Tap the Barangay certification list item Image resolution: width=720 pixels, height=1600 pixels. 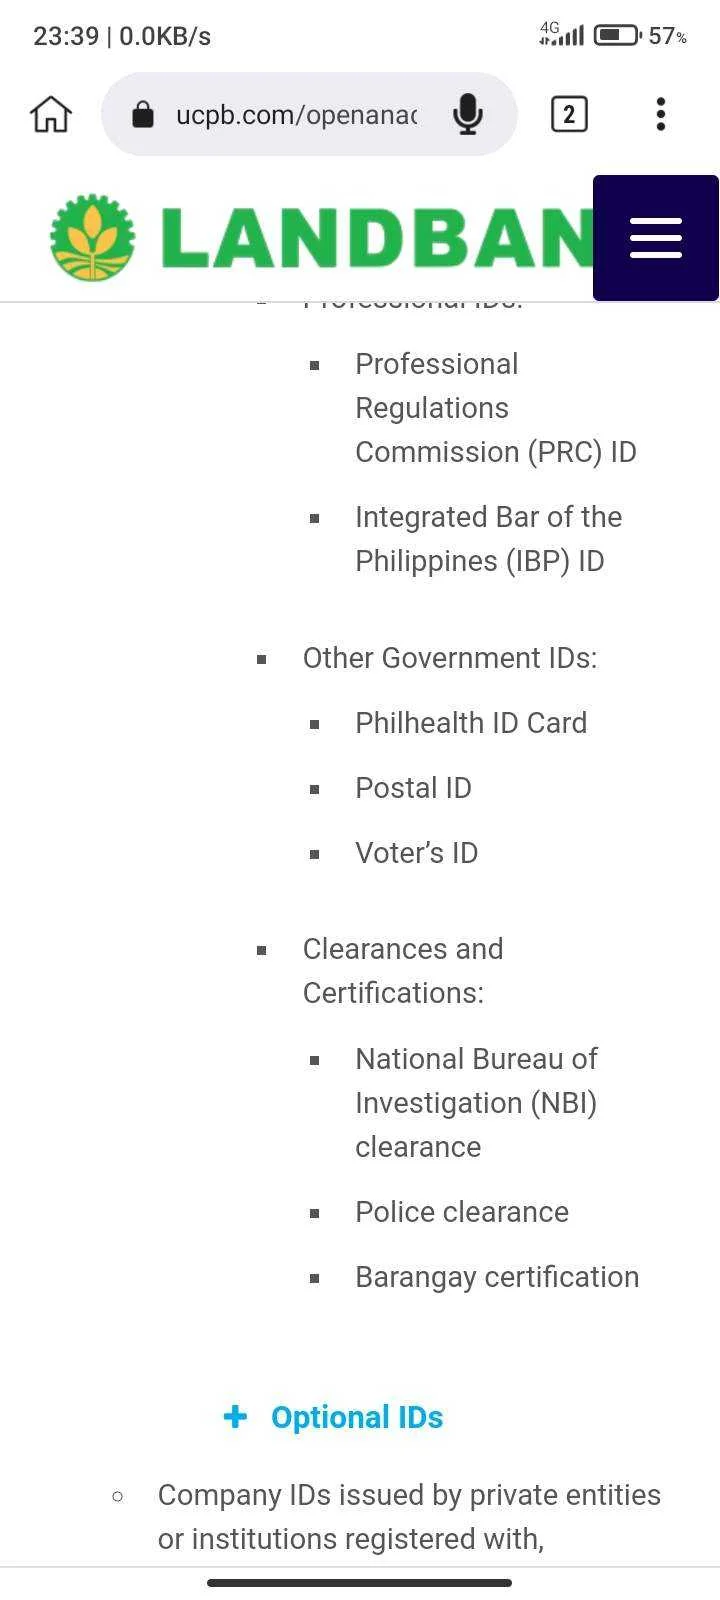pos(497,1277)
